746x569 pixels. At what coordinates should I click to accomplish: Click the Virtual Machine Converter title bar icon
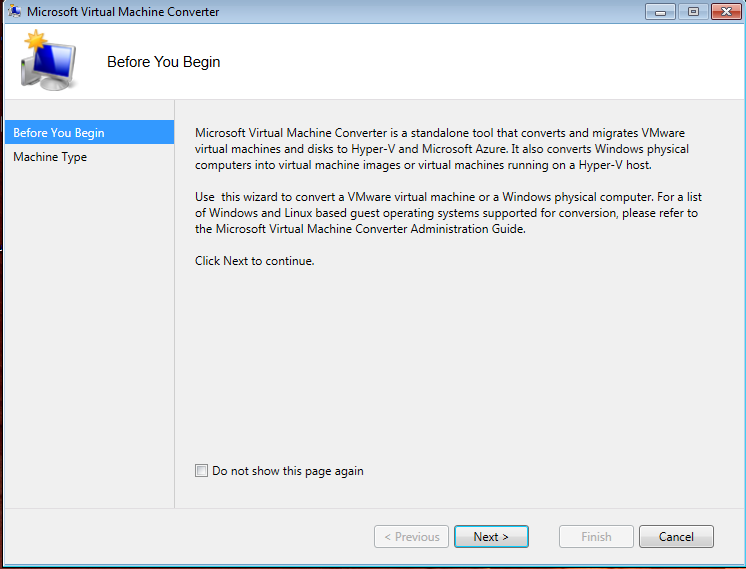coord(15,12)
